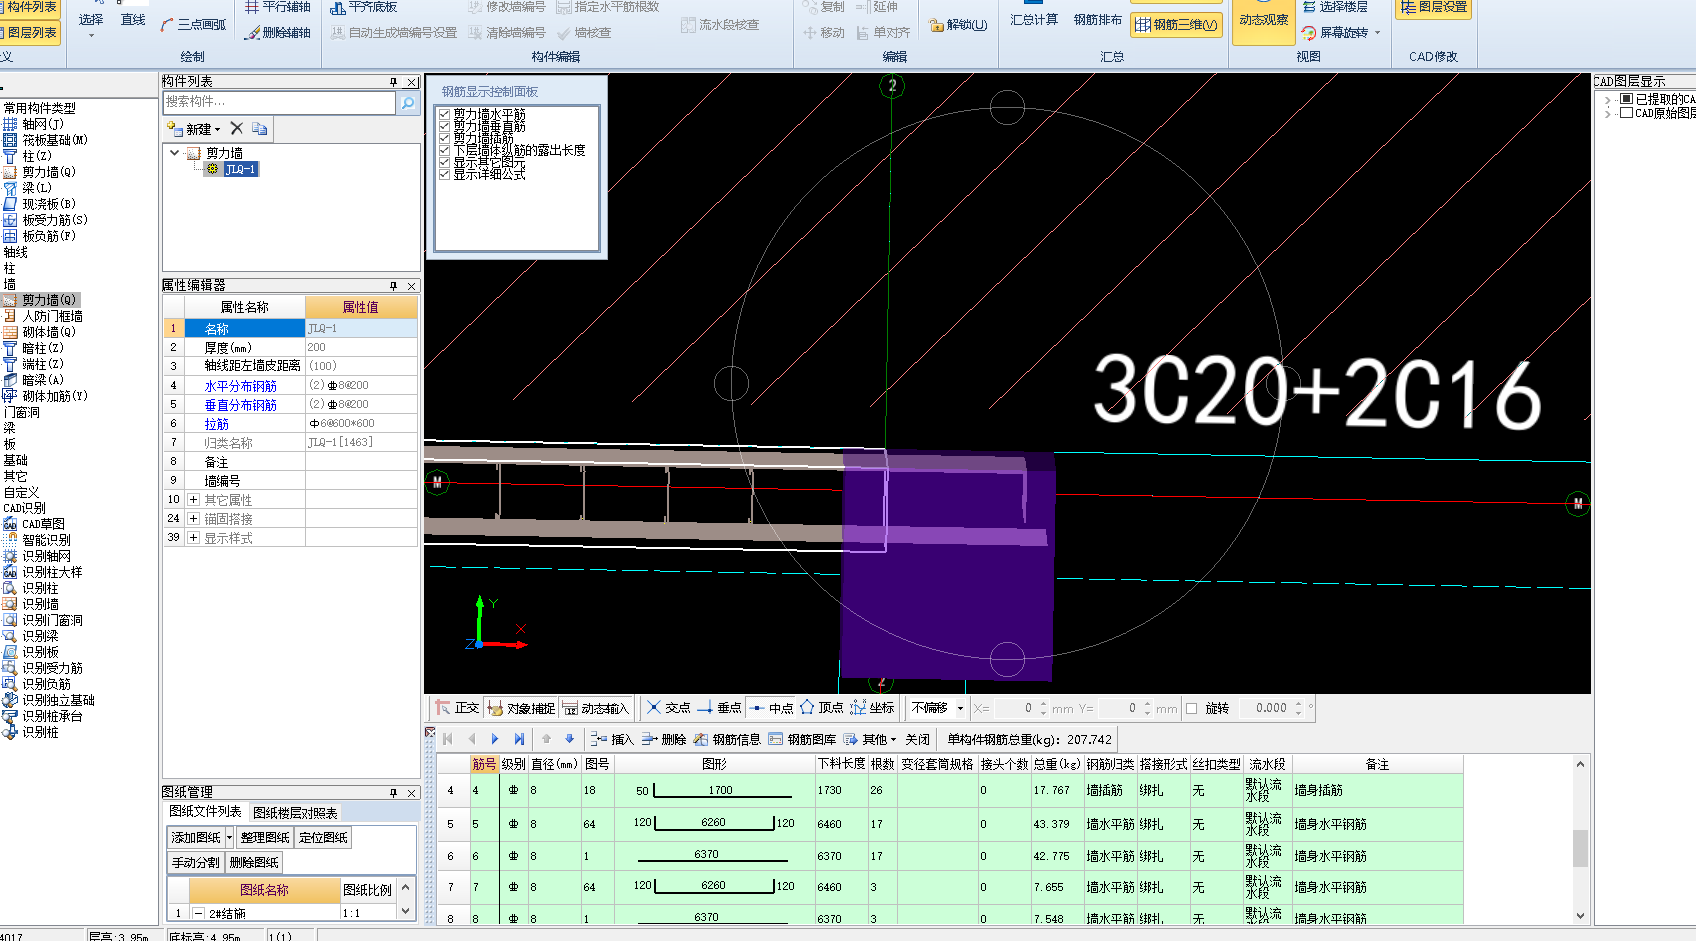Viewport: 1696px width, 941px height.
Task: Enable 交点 intersection snap
Action: [x=668, y=708]
